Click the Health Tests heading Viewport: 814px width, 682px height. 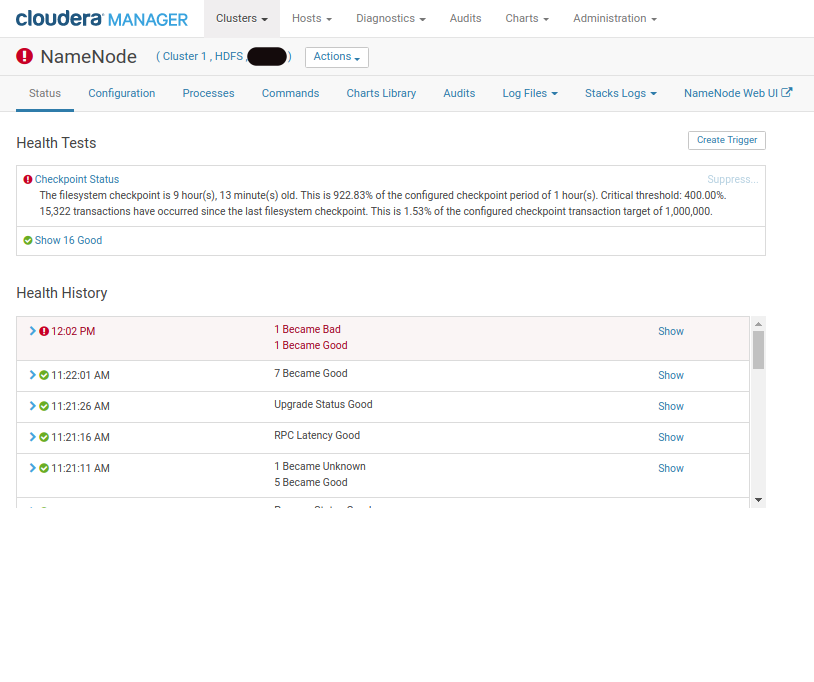(x=56, y=143)
